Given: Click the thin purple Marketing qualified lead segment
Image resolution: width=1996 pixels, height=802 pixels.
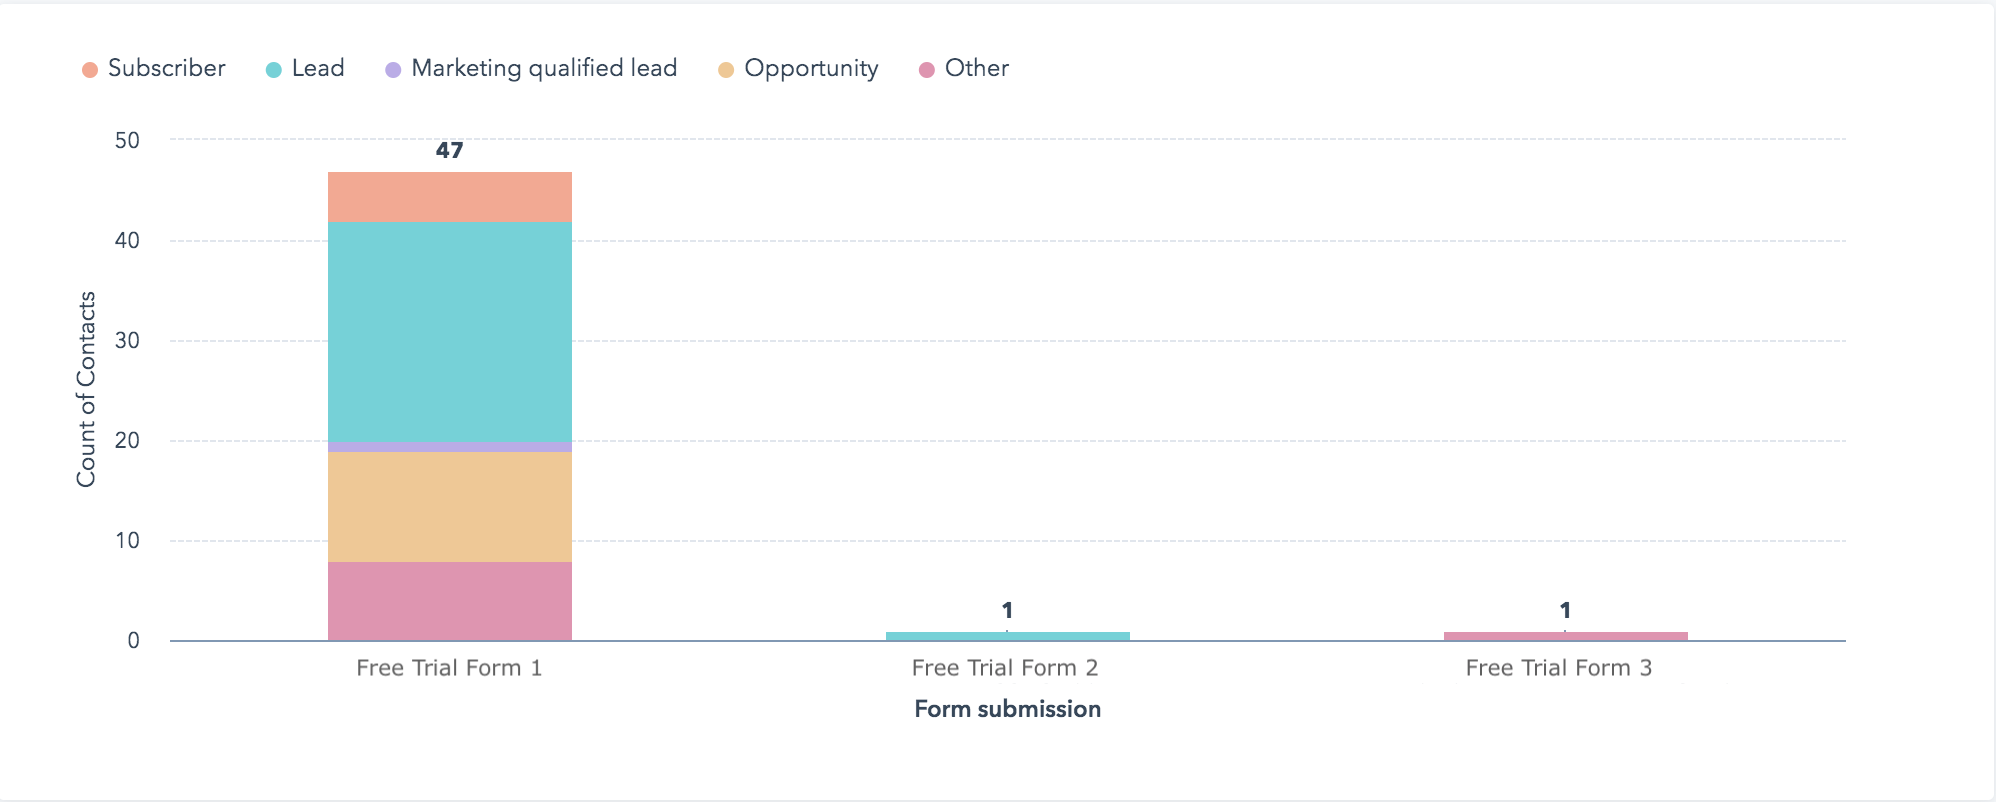Looking at the screenshot, I should tap(450, 447).
